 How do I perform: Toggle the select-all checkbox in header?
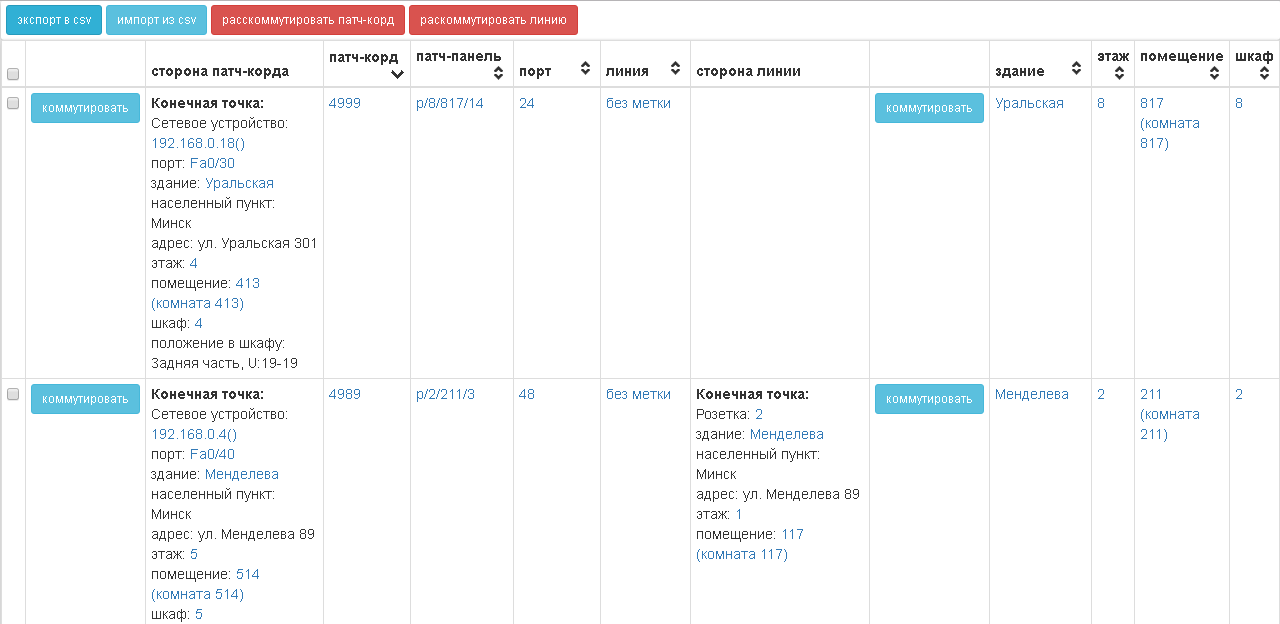coord(13,74)
